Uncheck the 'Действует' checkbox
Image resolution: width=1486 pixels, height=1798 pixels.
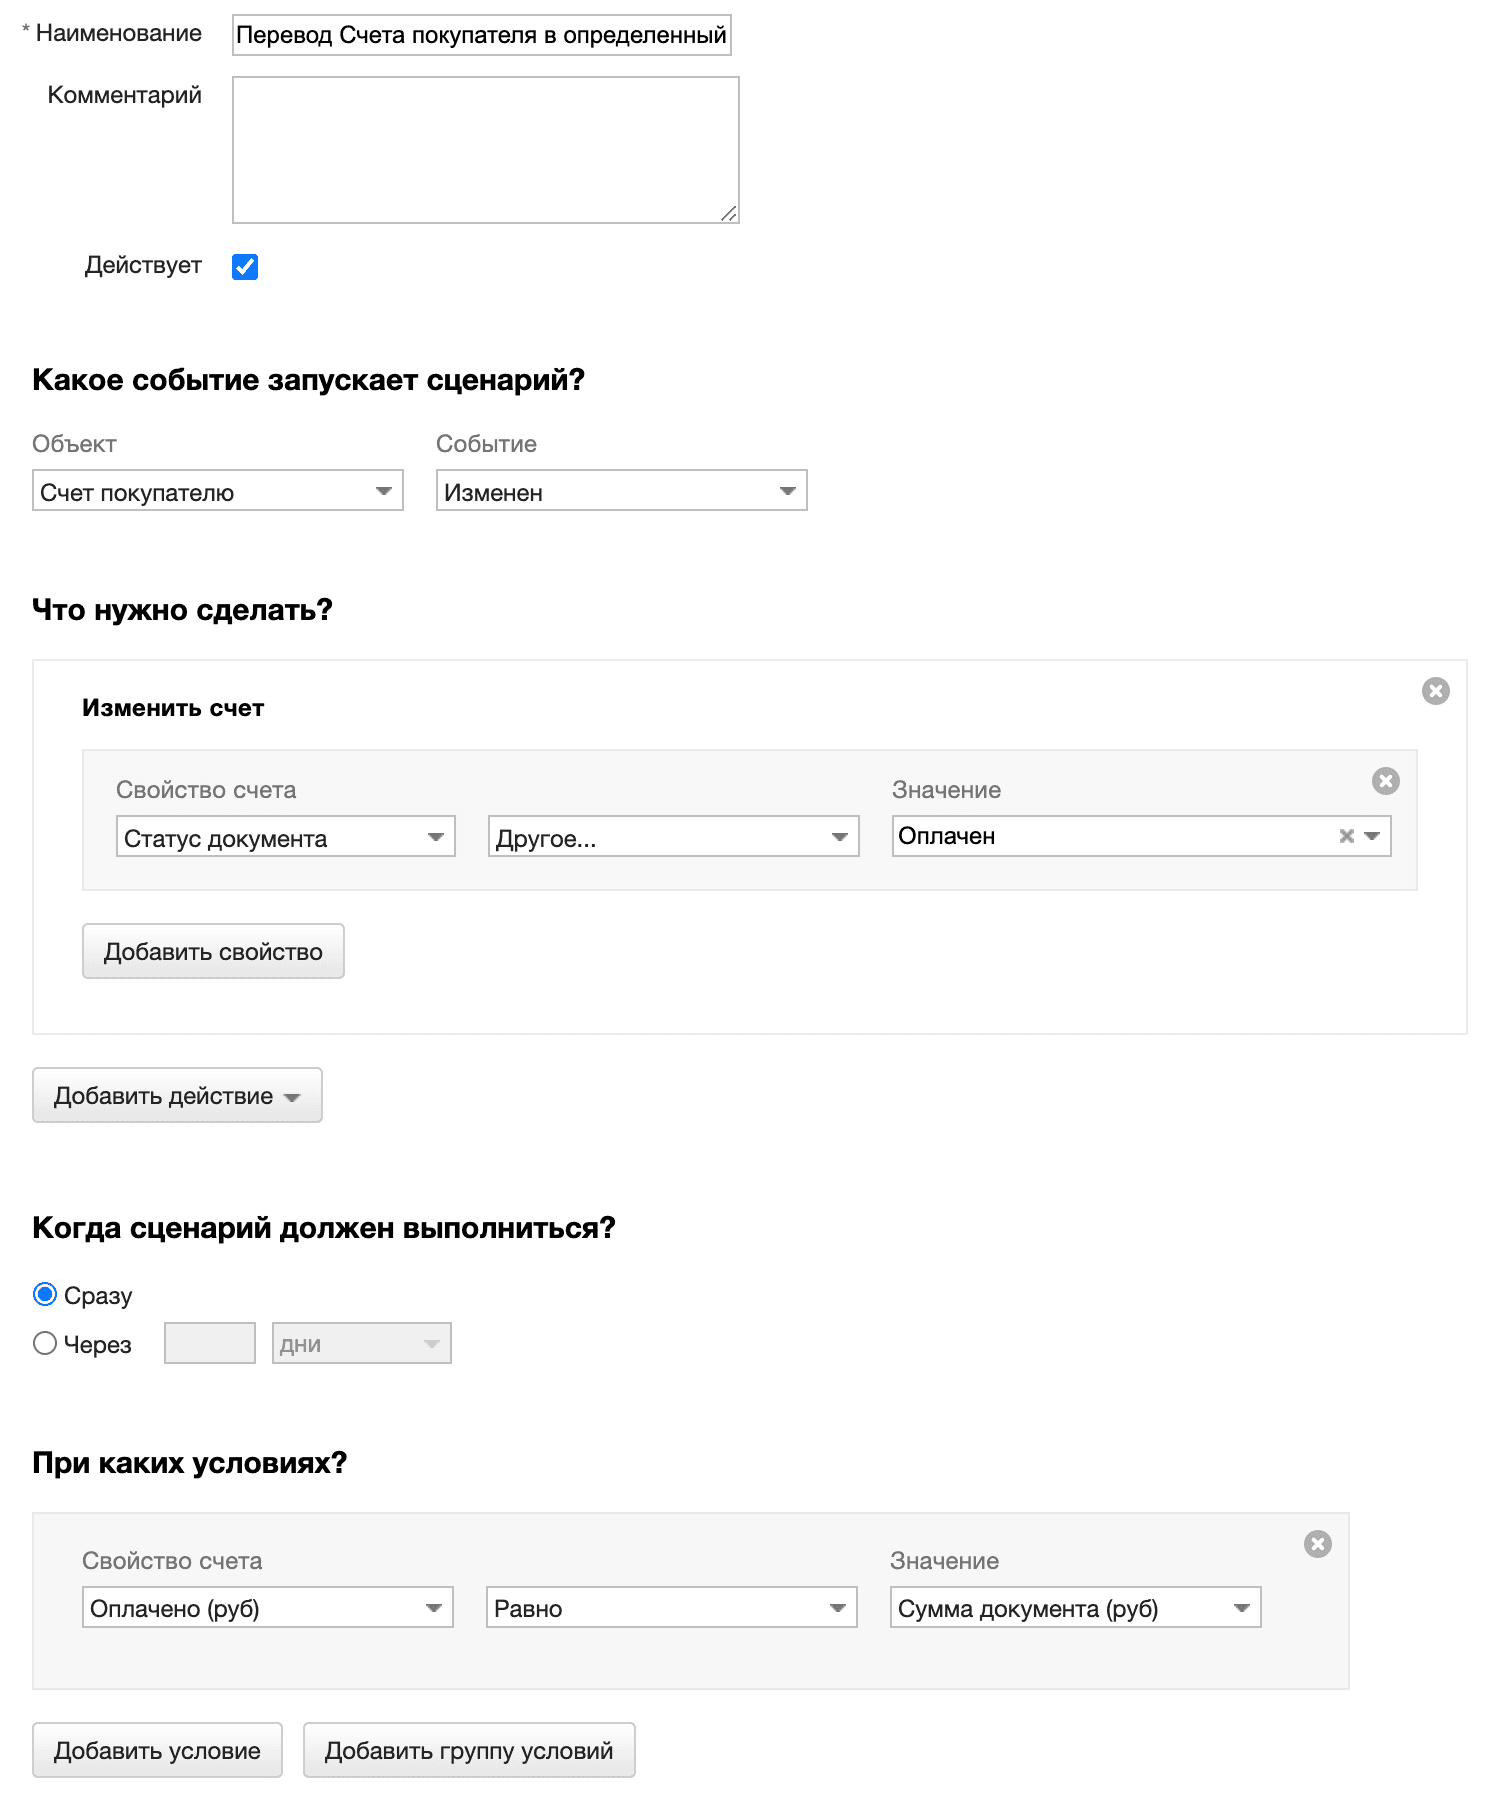pos(245,266)
